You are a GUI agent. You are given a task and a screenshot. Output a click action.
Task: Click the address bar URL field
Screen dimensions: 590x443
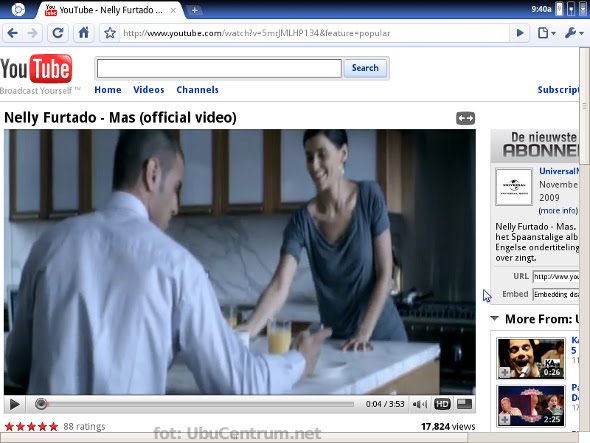click(x=314, y=33)
